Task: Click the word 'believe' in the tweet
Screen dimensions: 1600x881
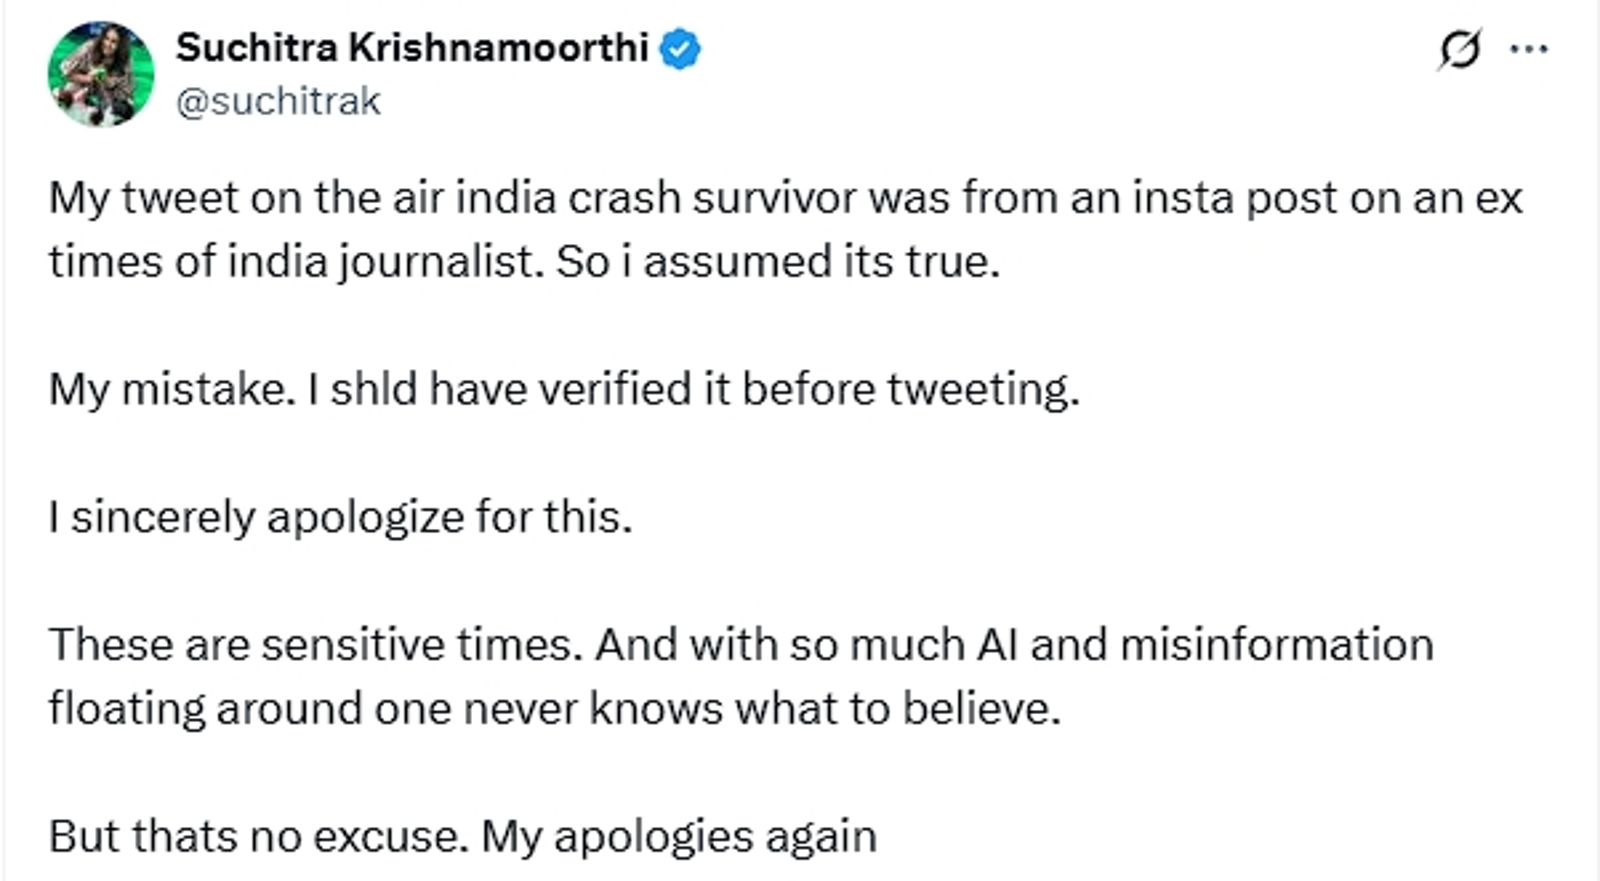Action: (980, 709)
